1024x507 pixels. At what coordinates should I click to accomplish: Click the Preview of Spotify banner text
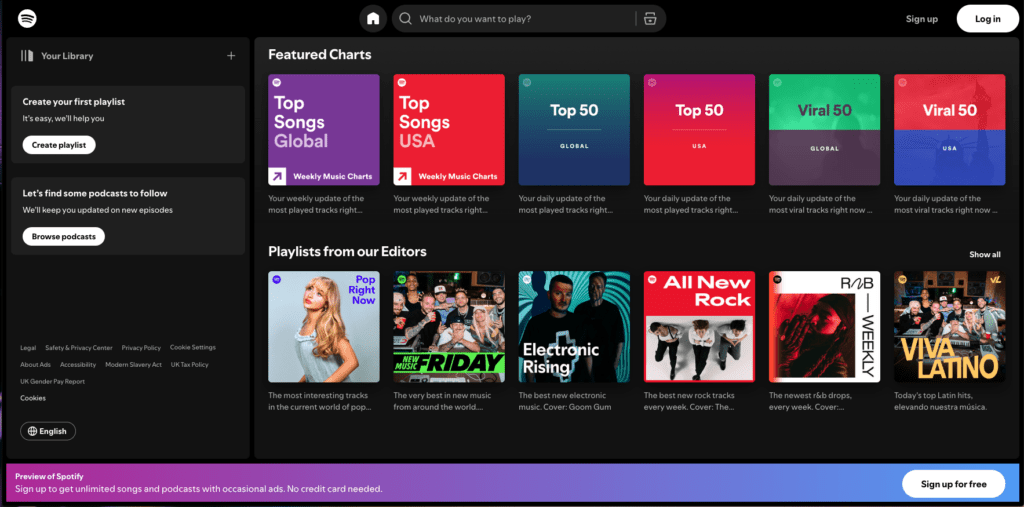(x=50, y=477)
